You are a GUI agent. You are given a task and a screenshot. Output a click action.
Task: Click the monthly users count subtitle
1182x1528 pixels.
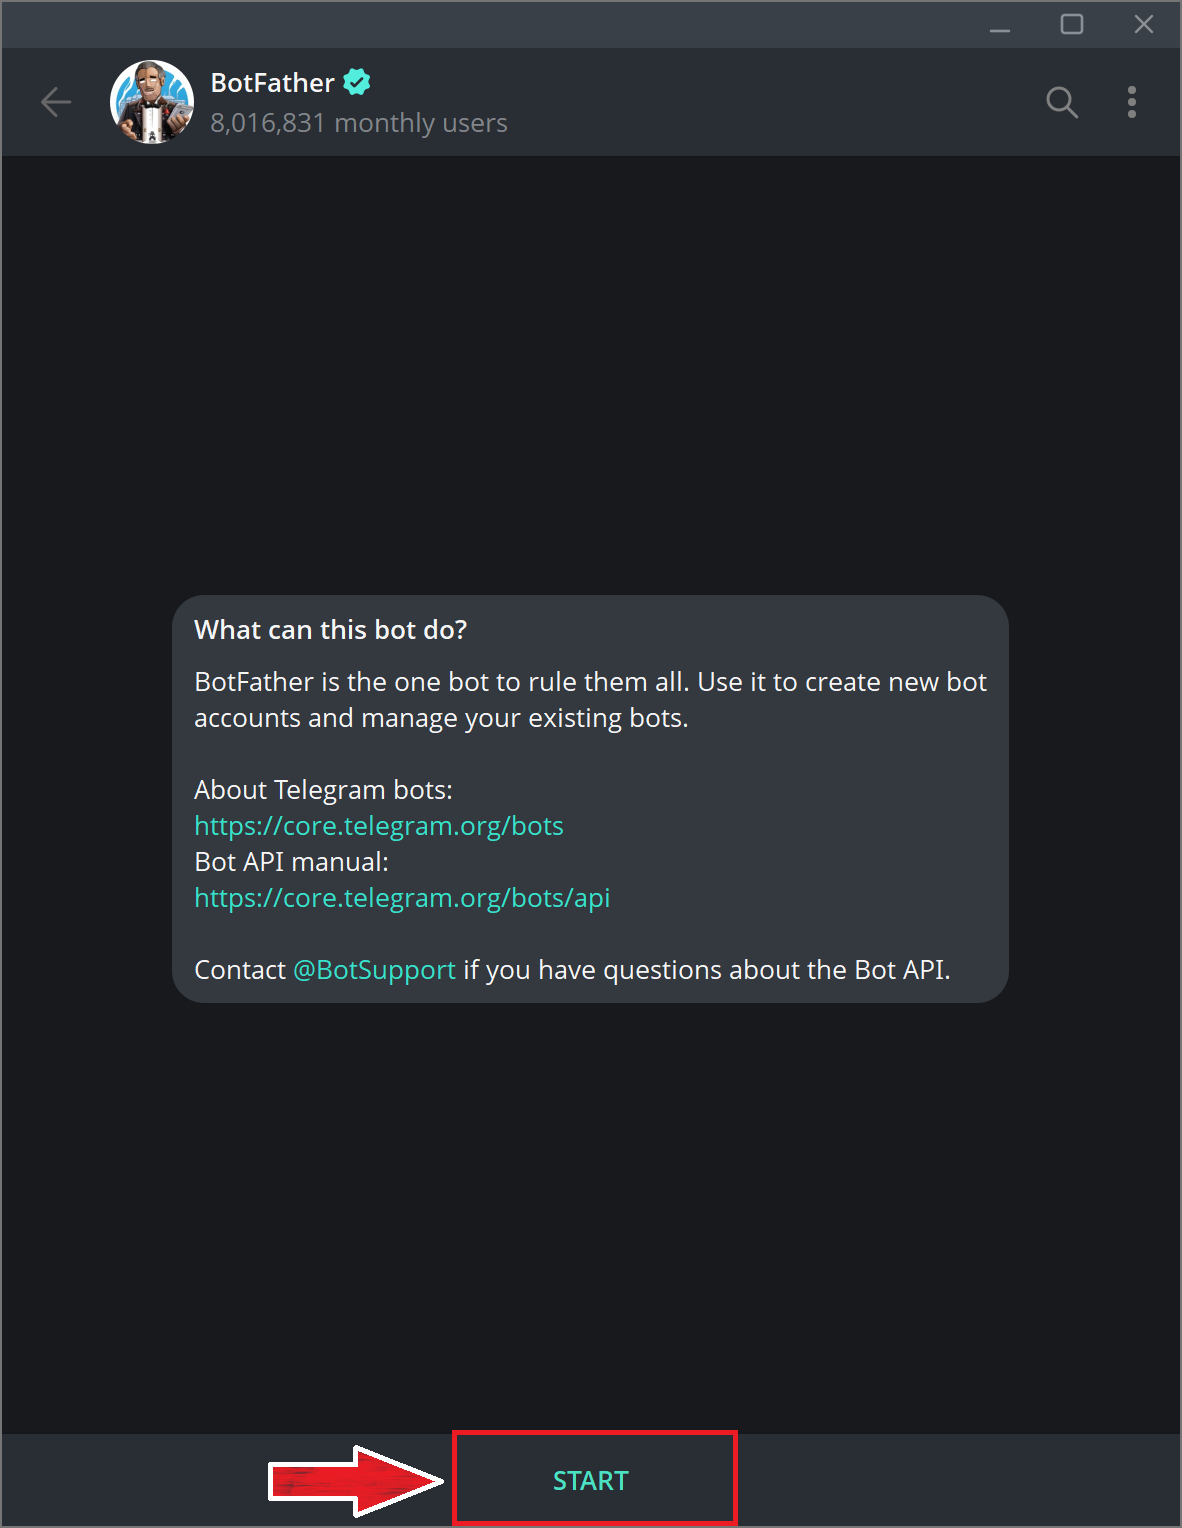[x=358, y=123]
